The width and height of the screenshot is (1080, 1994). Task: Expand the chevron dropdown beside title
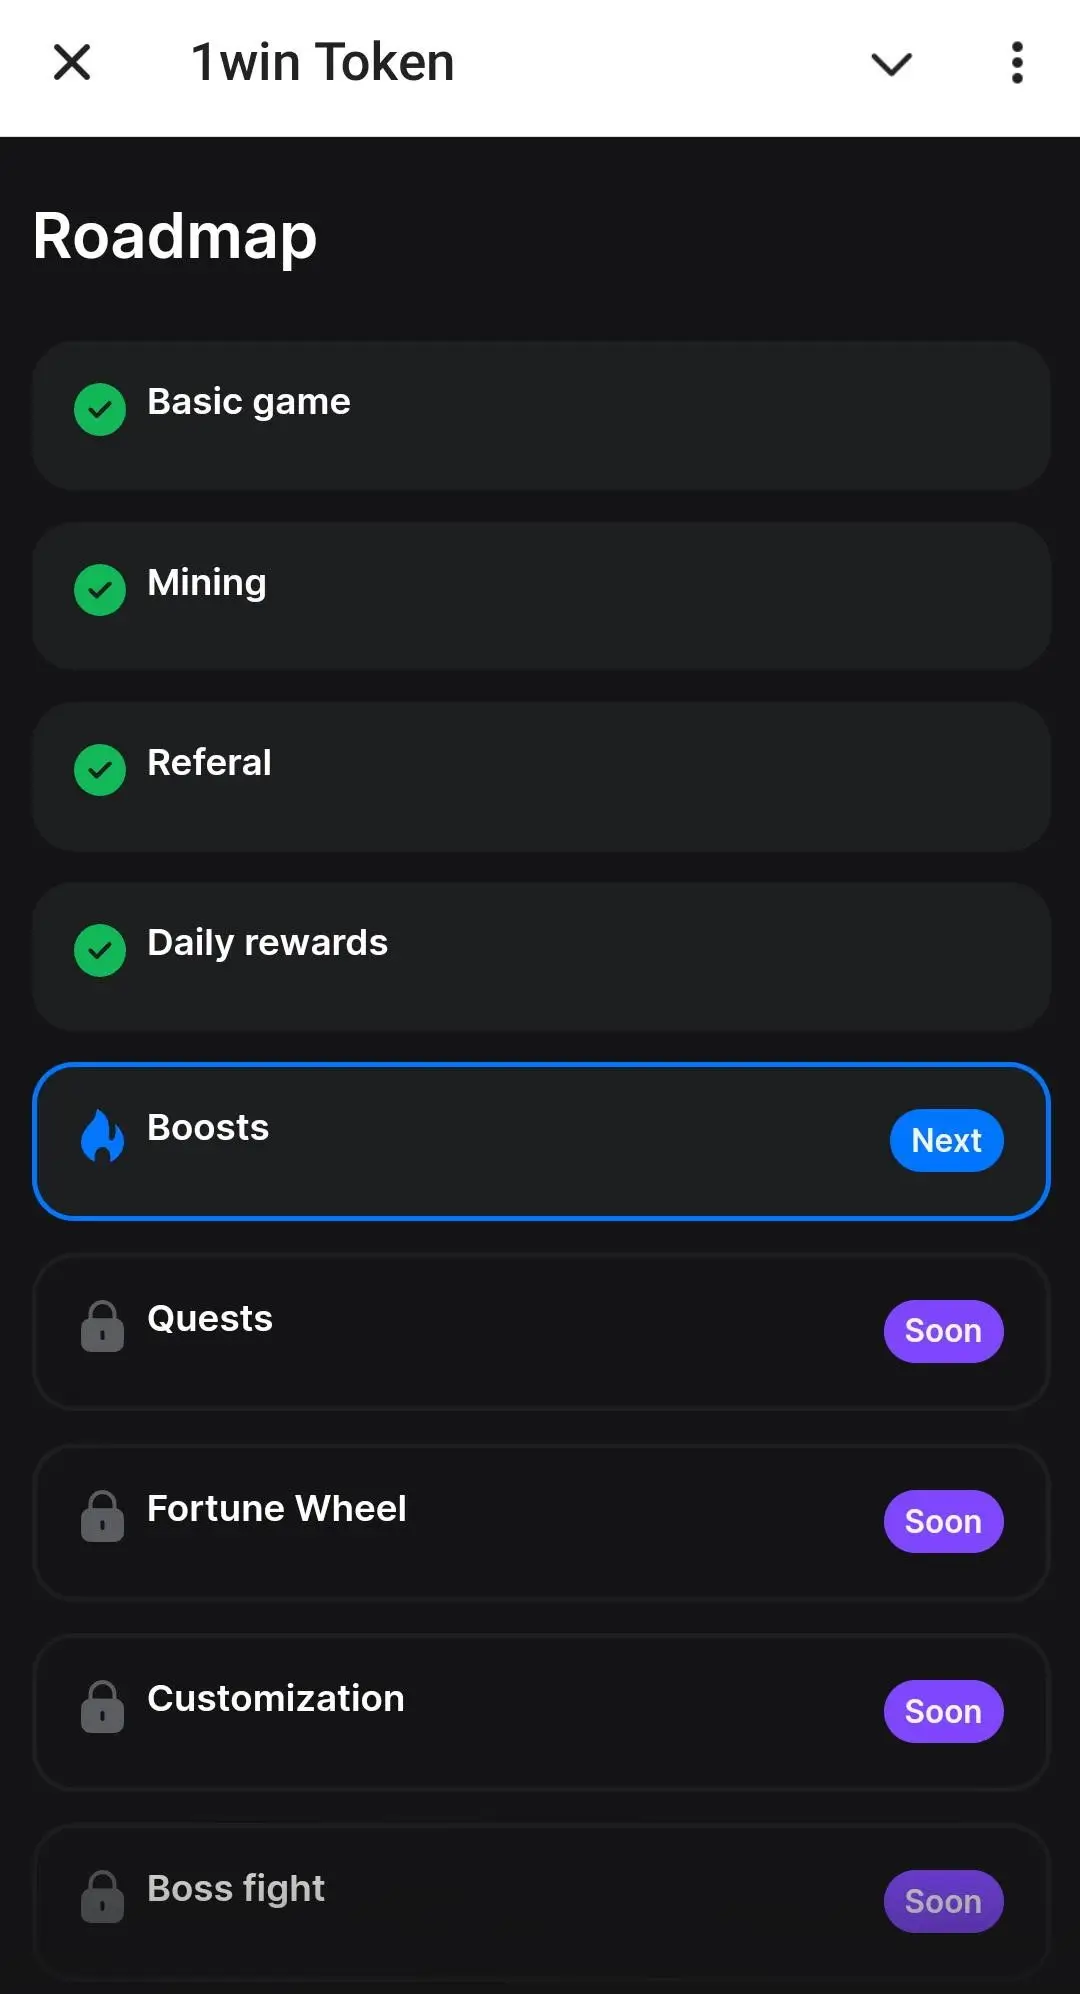tap(891, 64)
